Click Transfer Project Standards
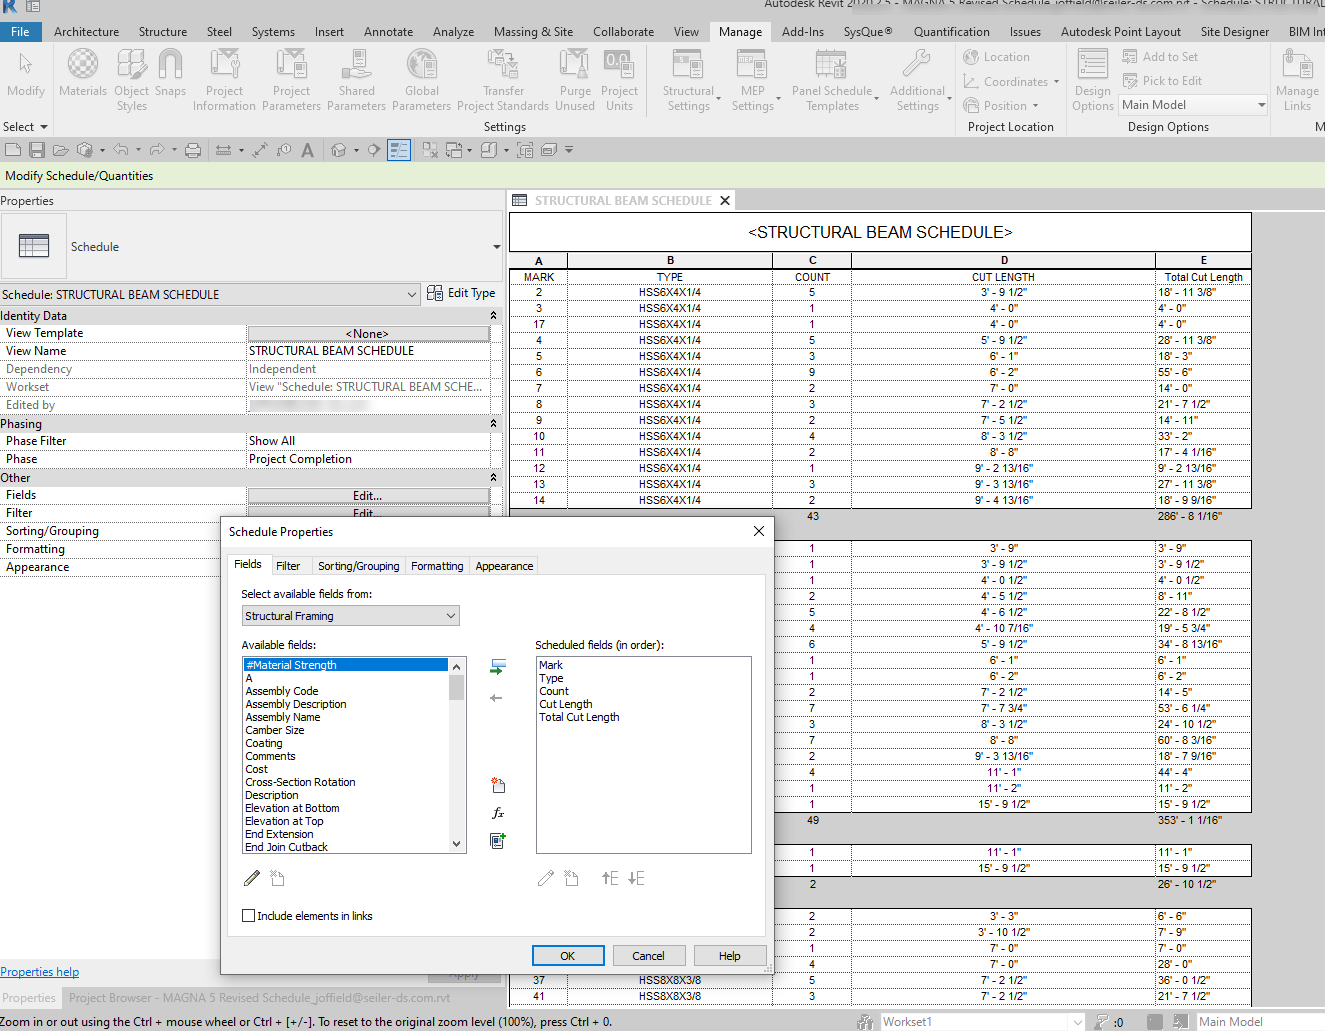 point(503,80)
